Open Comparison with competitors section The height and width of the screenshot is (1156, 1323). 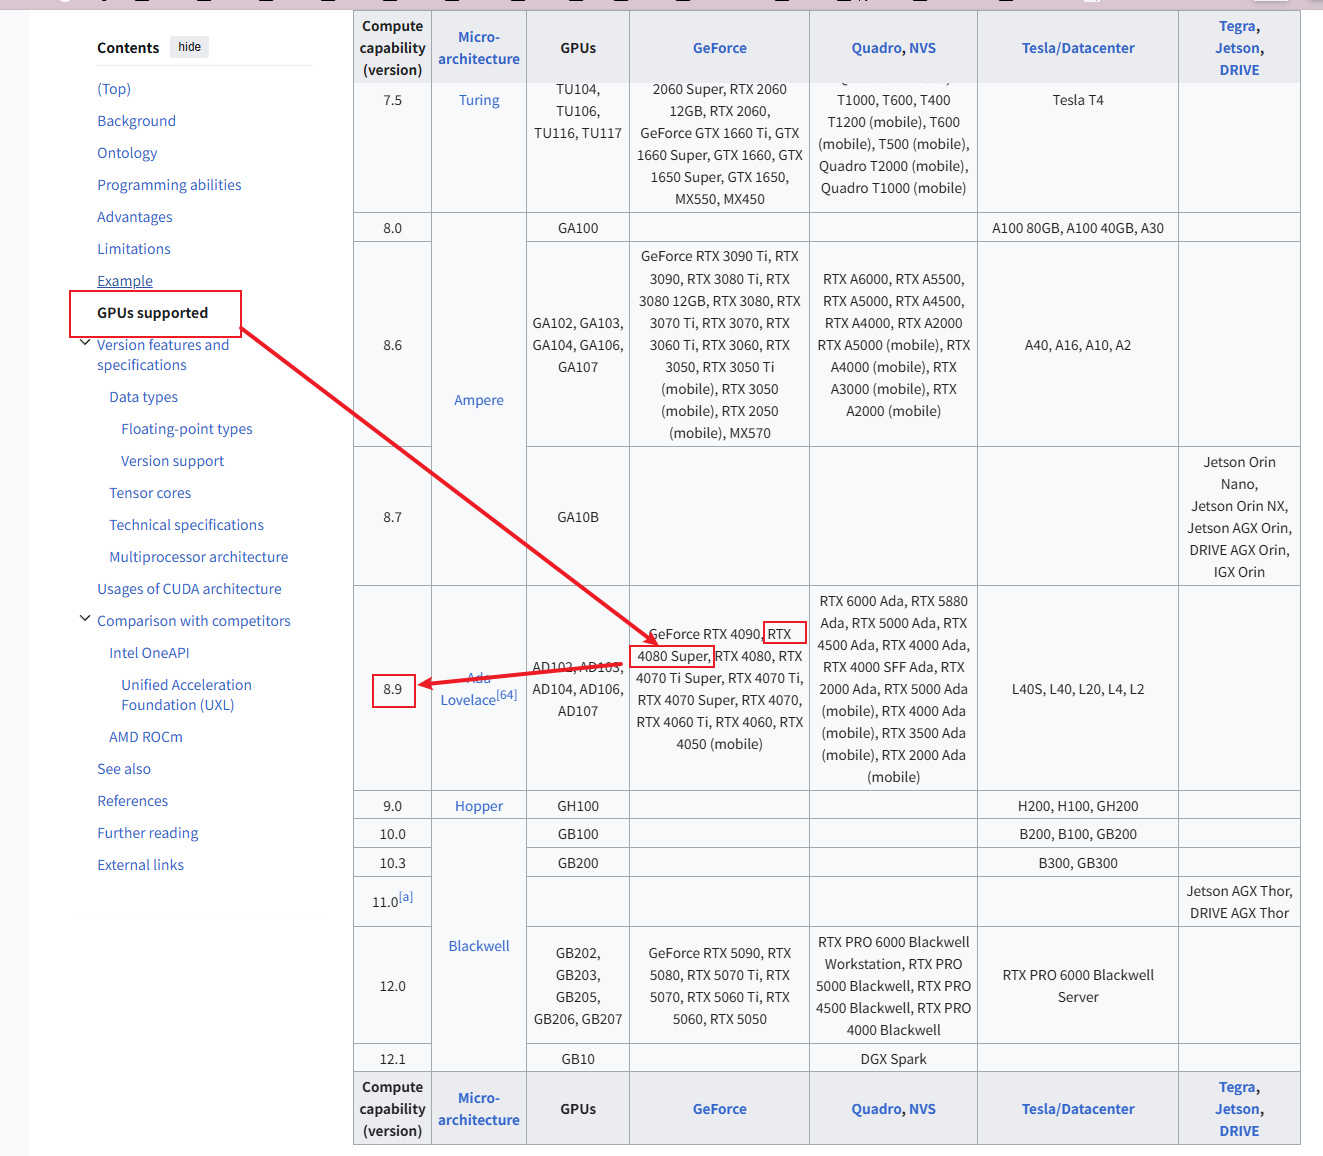194,621
